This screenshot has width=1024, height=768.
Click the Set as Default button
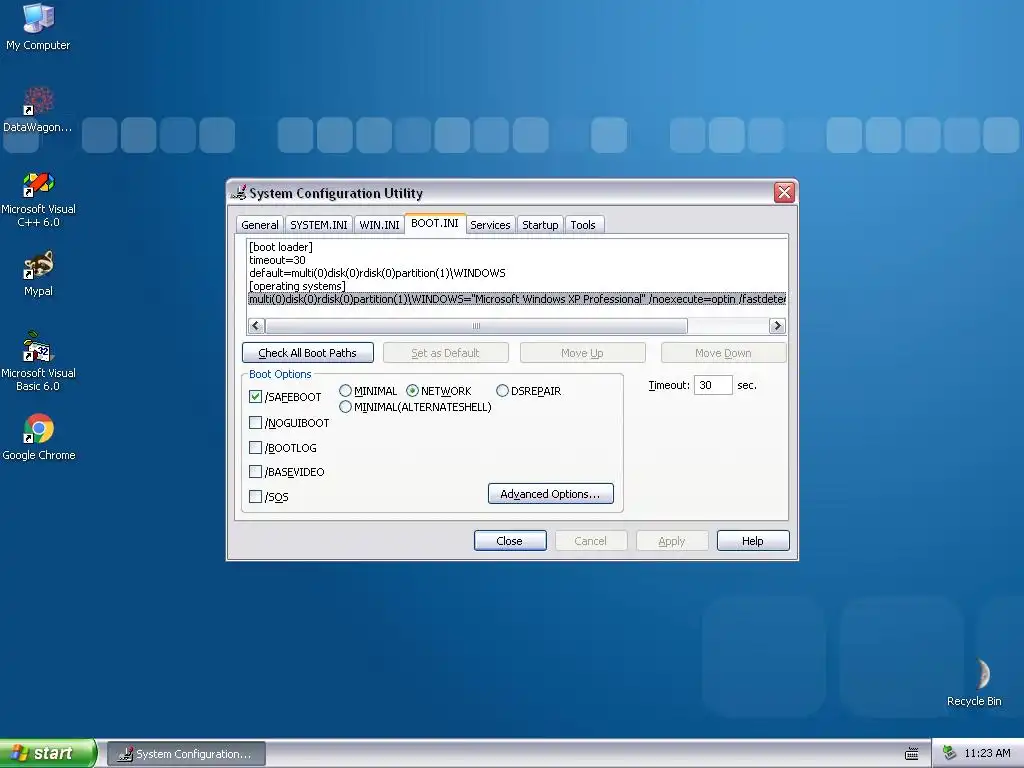(x=445, y=353)
